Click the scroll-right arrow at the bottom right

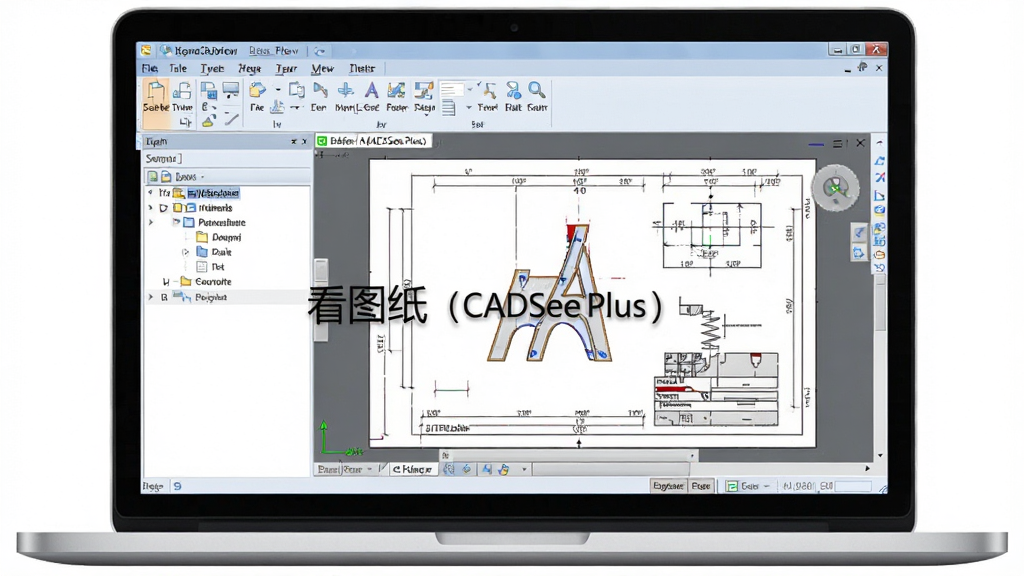click(x=867, y=468)
